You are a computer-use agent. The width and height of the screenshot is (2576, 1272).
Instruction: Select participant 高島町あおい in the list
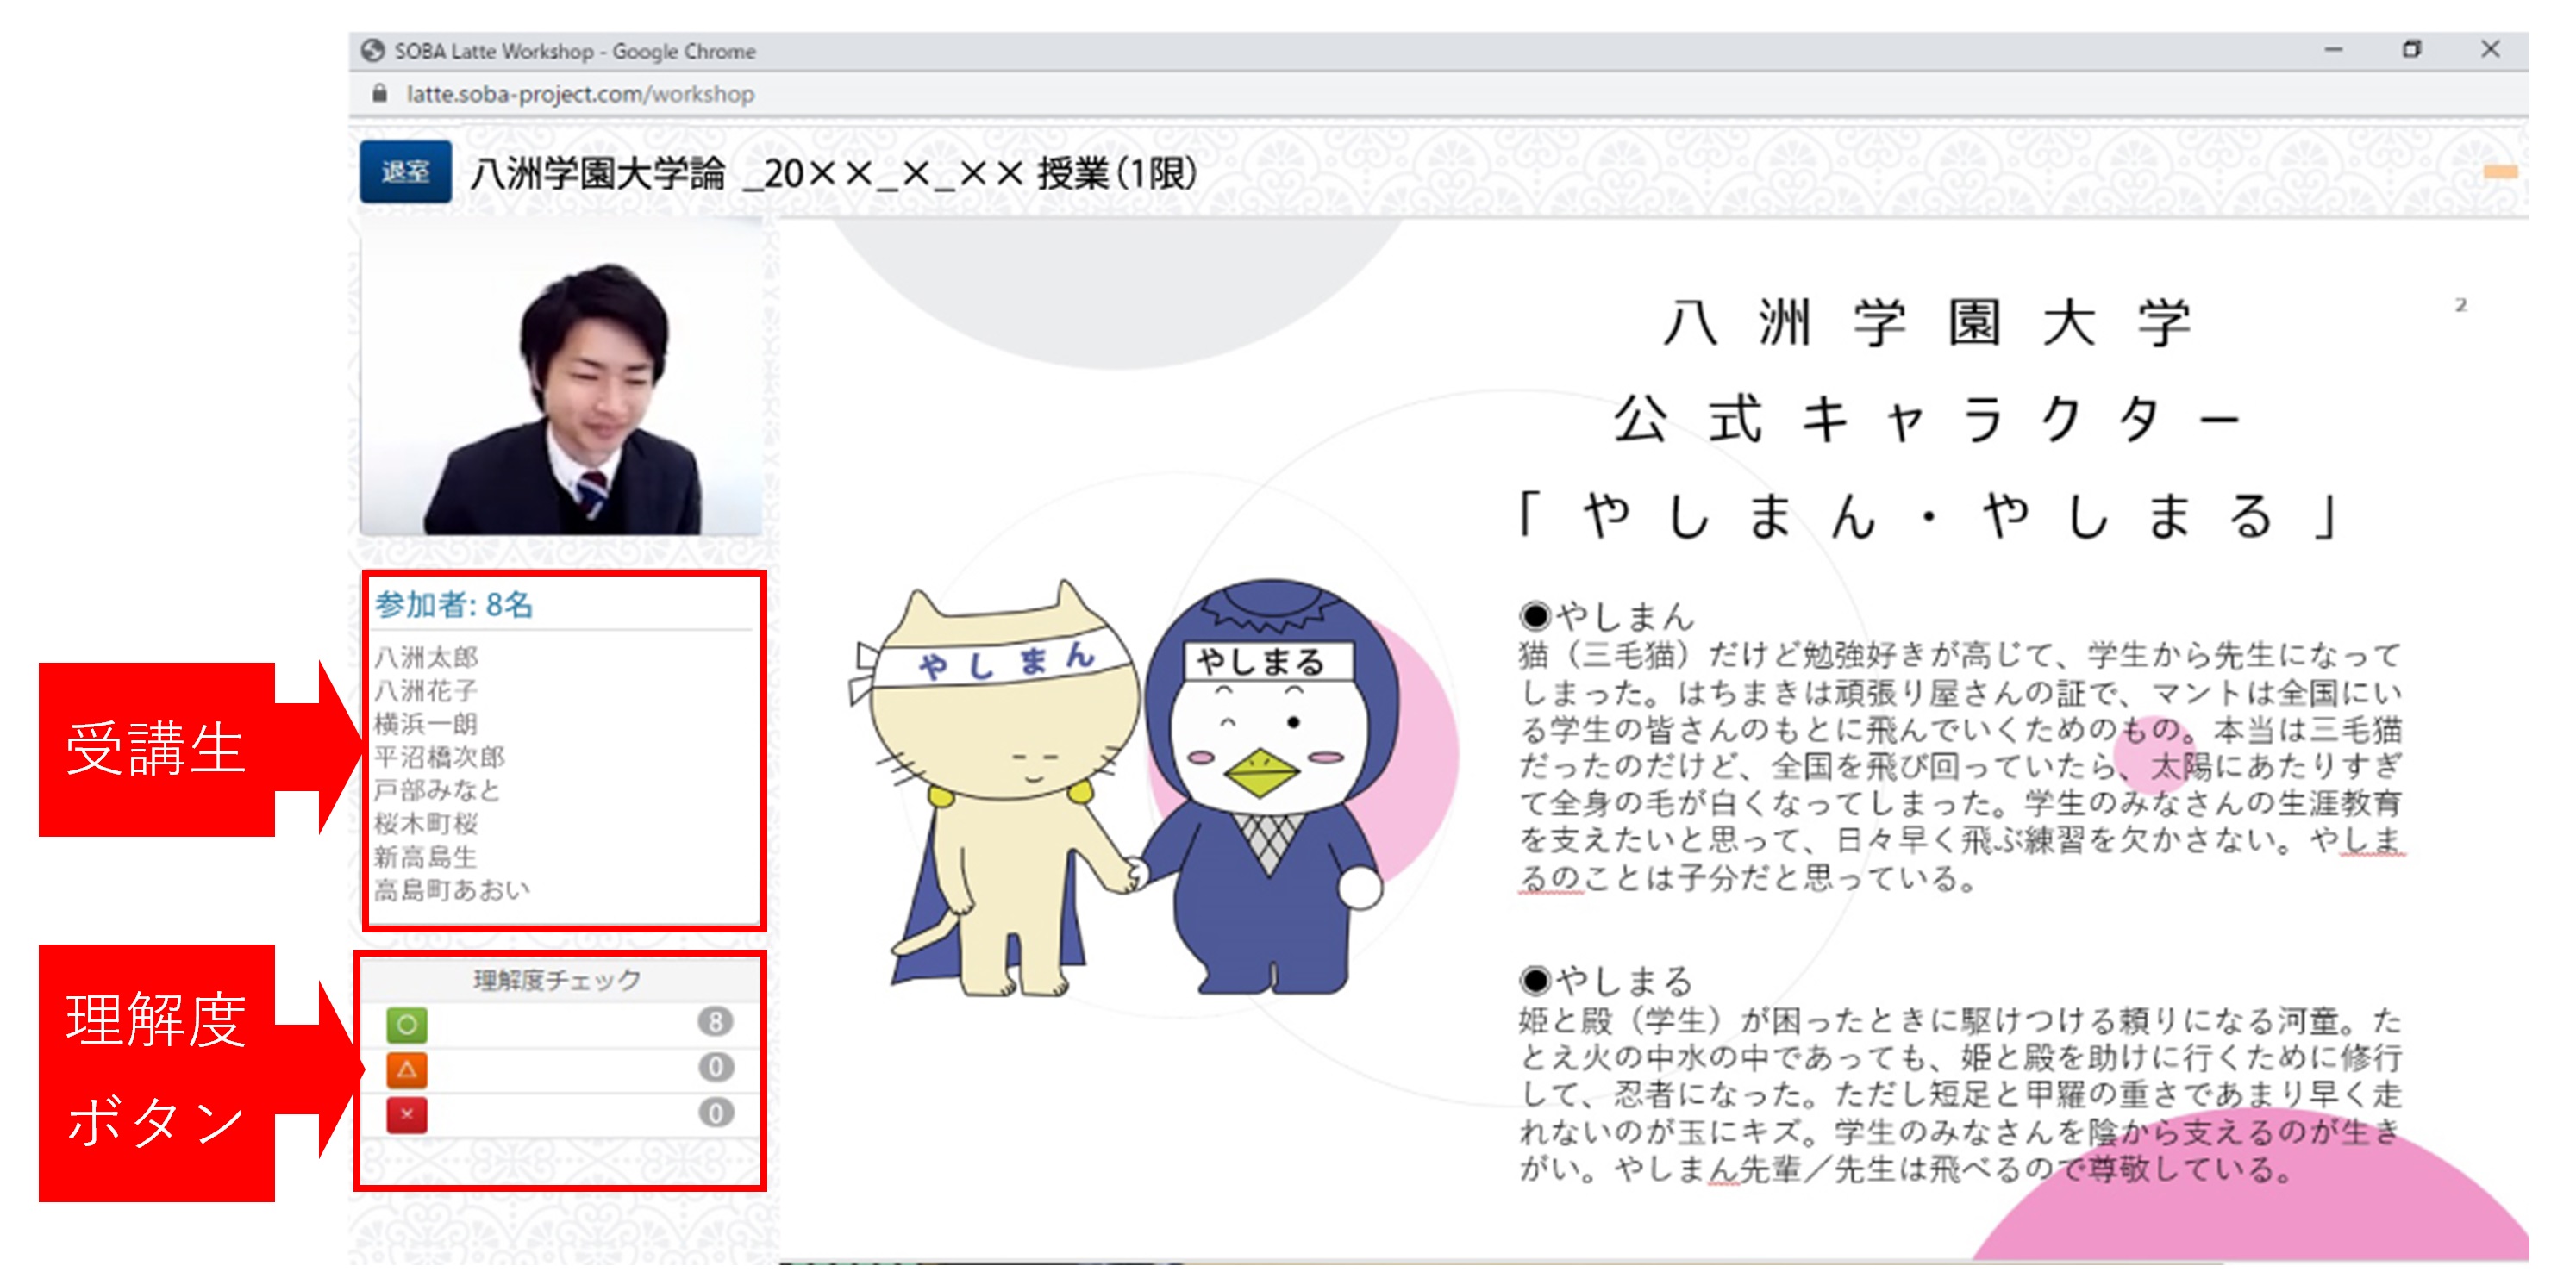[452, 889]
